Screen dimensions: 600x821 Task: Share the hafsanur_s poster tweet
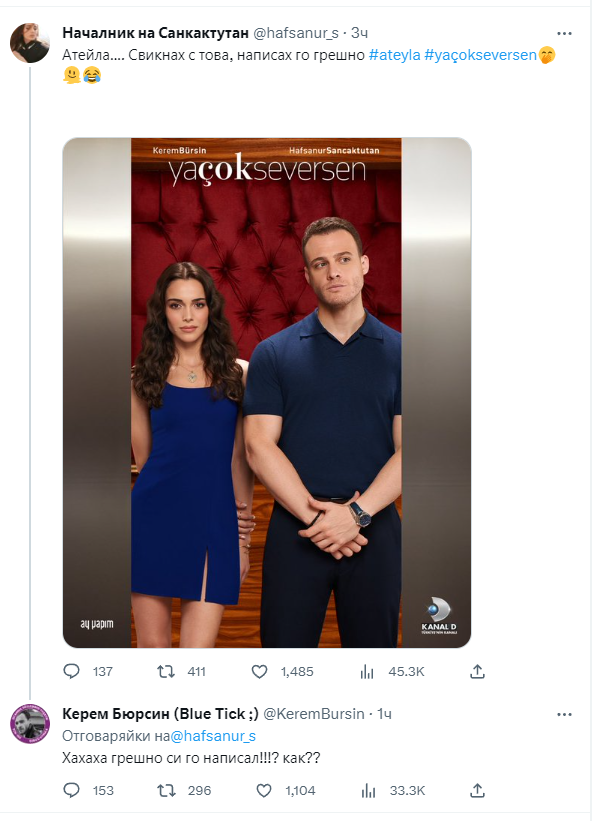[x=478, y=671]
